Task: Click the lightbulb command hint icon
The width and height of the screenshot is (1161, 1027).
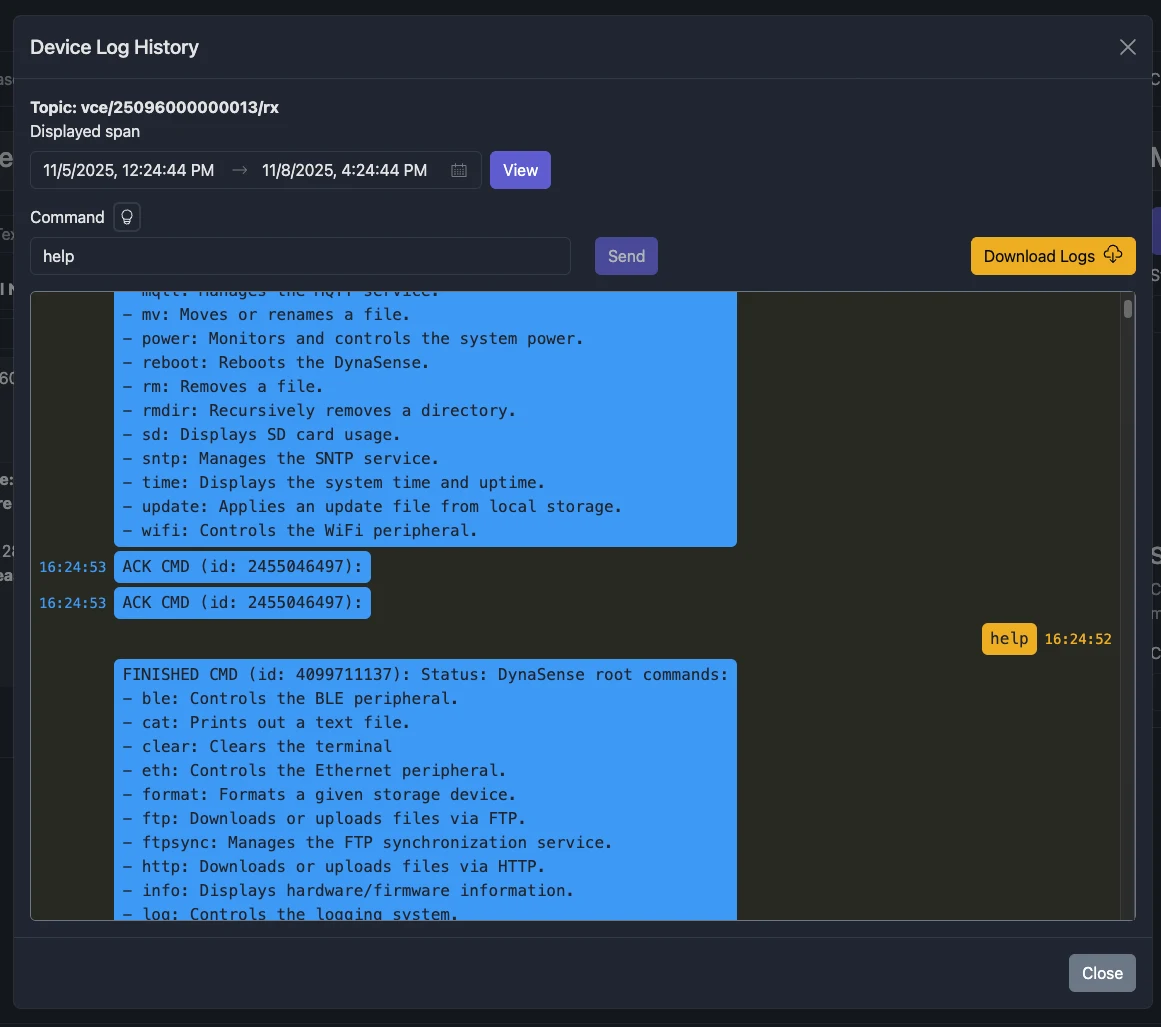Action: tap(126, 217)
